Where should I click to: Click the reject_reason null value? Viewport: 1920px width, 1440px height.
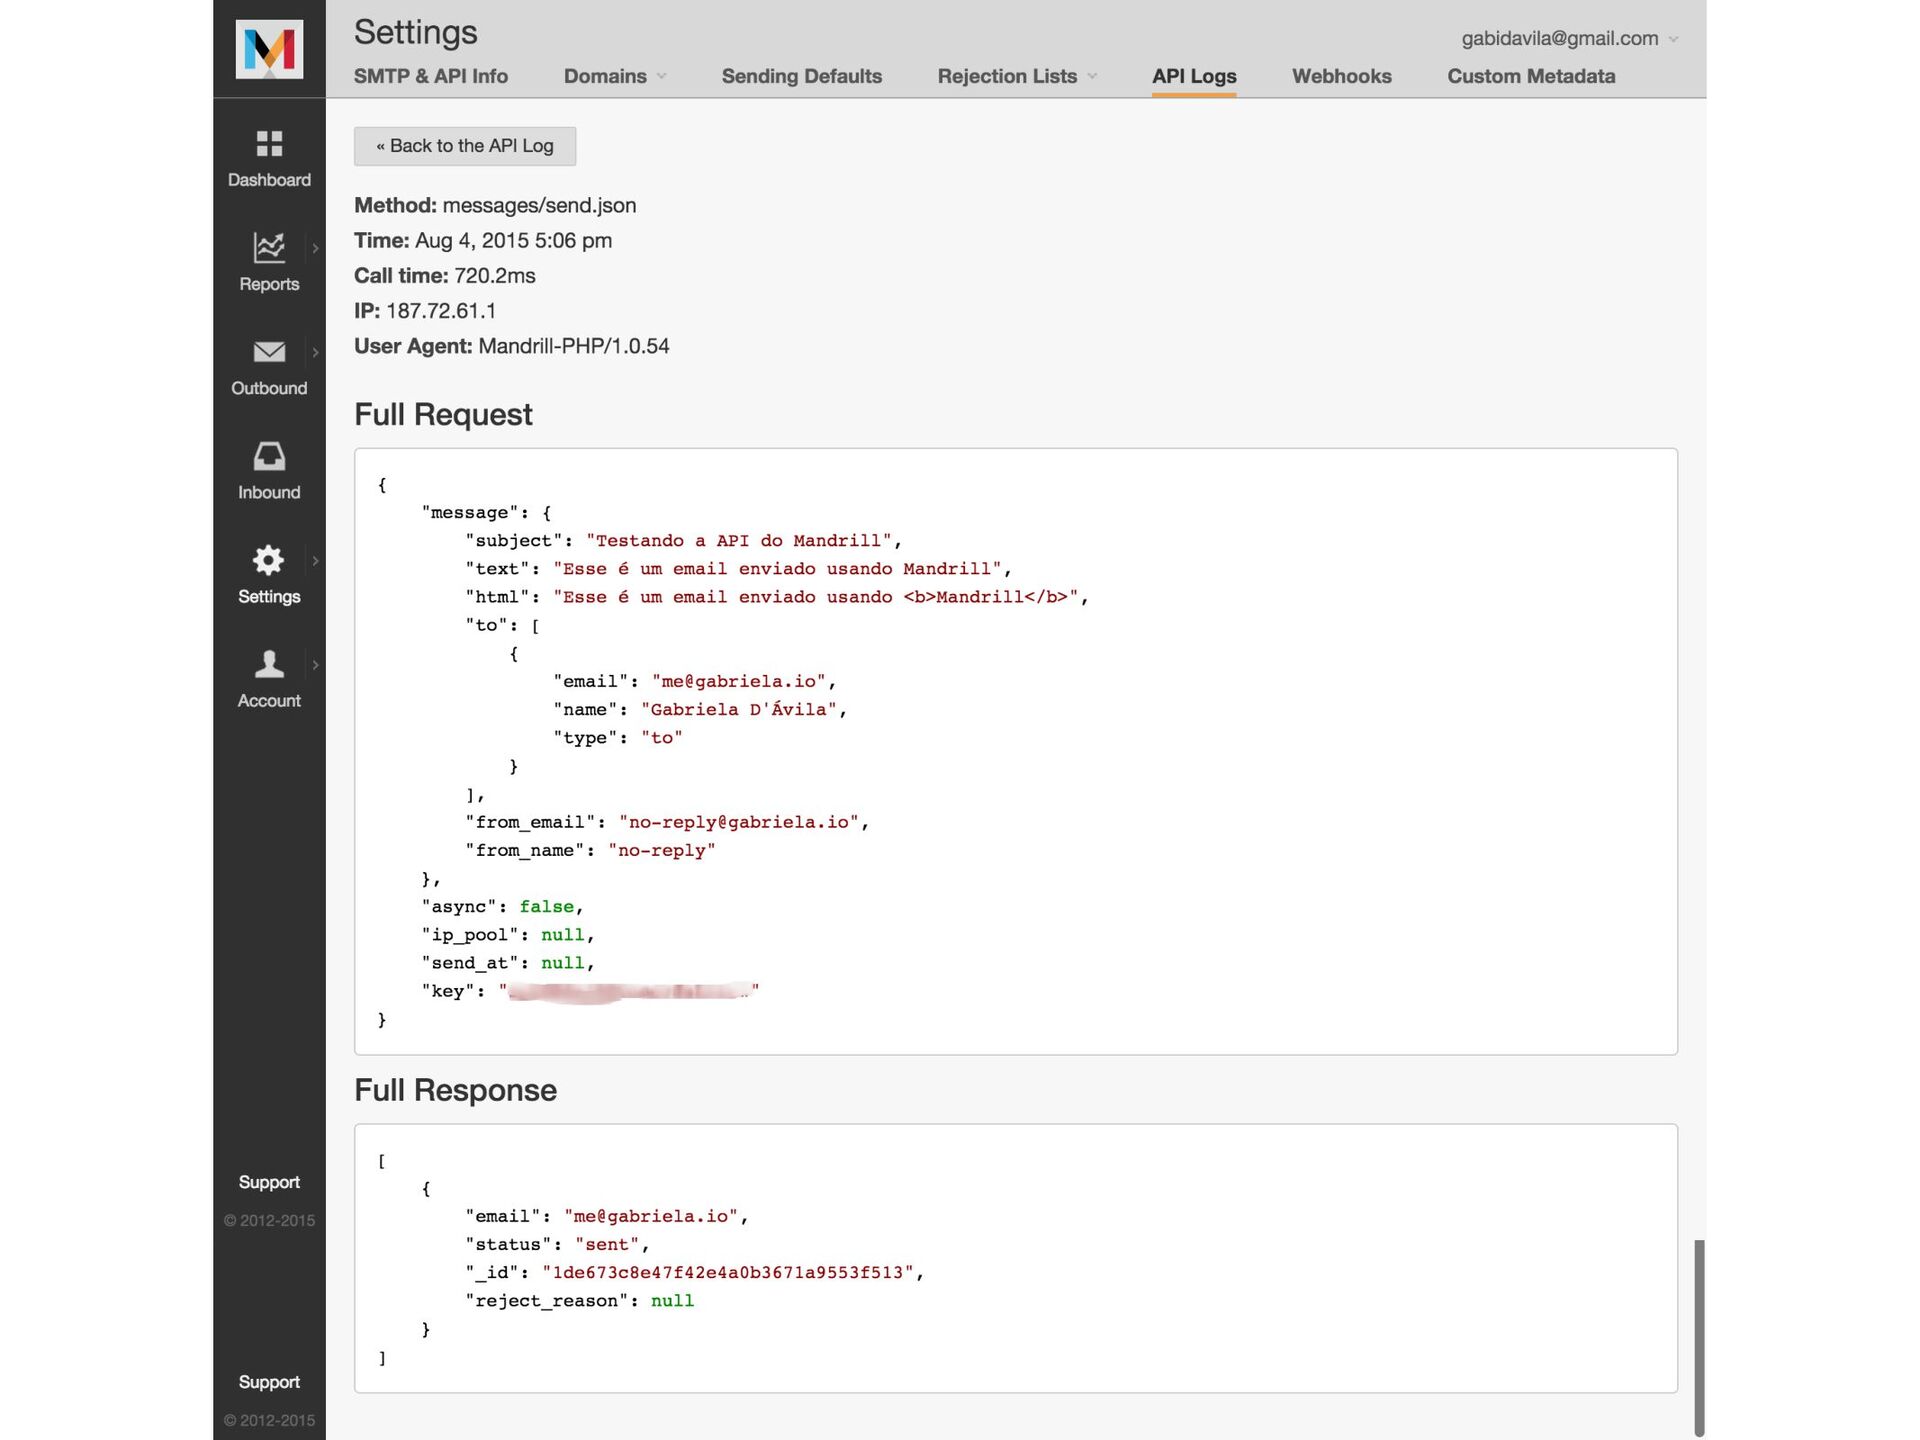pyautogui.click(x=672, y=1301)
